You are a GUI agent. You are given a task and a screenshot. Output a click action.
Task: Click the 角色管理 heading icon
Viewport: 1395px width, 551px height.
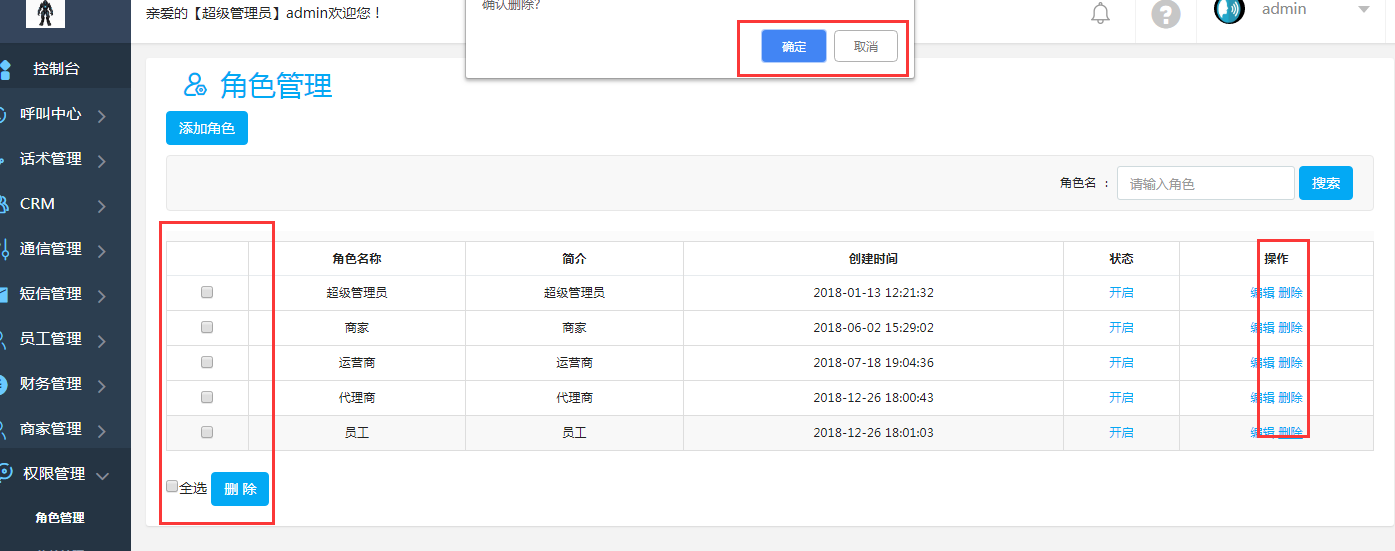[x=195, y=86]
